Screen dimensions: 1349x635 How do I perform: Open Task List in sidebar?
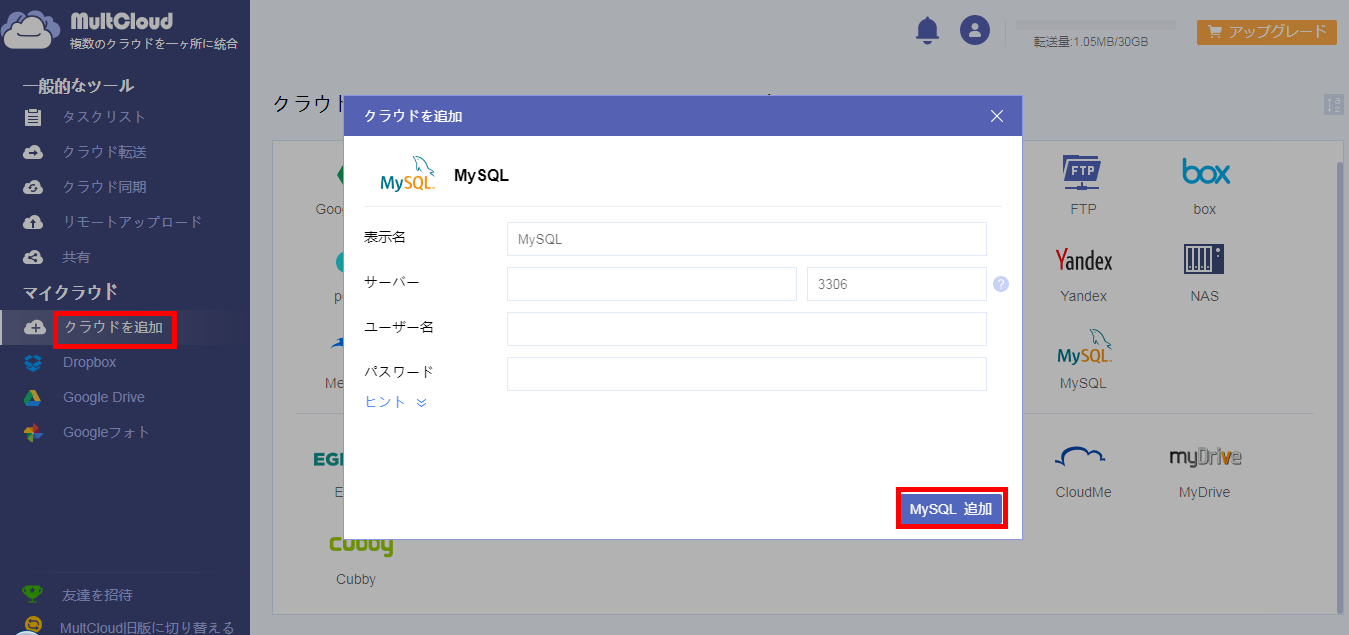pyautogui.click(x=104, y=117)
